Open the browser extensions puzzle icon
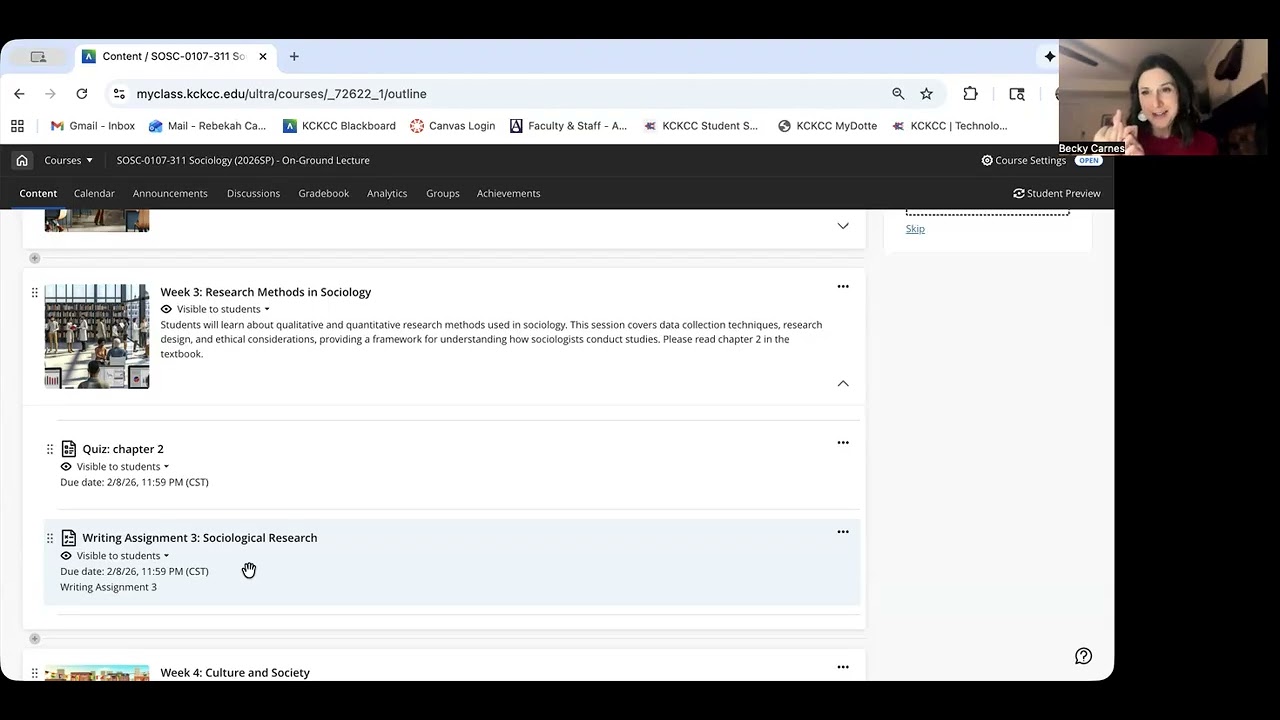Image resolution: width=1280 pixels, height=720 pixels. pos(970,94)
